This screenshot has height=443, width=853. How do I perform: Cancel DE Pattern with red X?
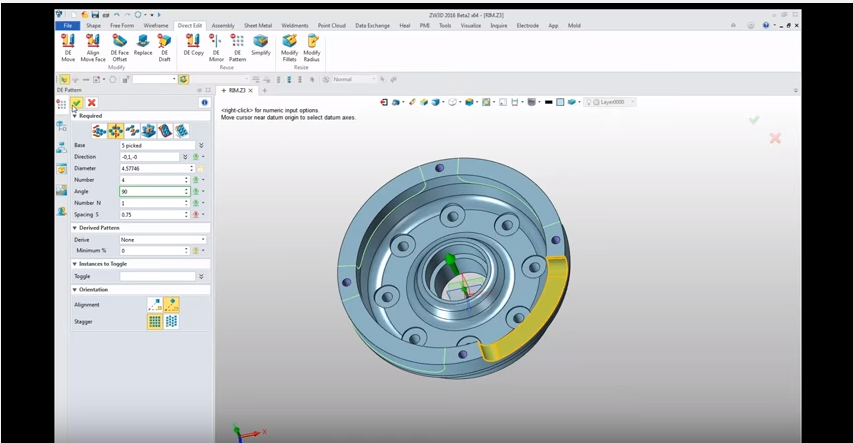(x=92, y=103)
